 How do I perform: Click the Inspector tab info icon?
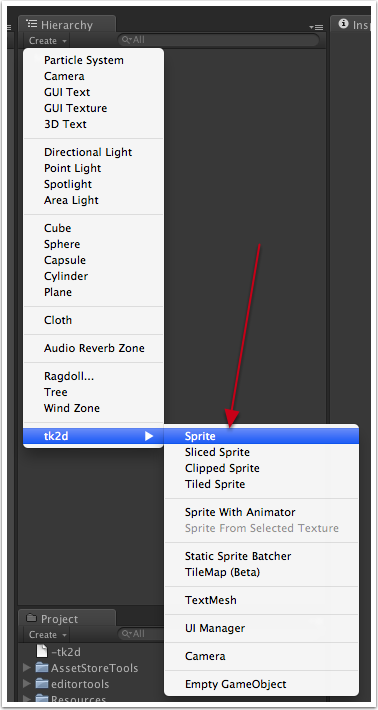click(344, 24)
